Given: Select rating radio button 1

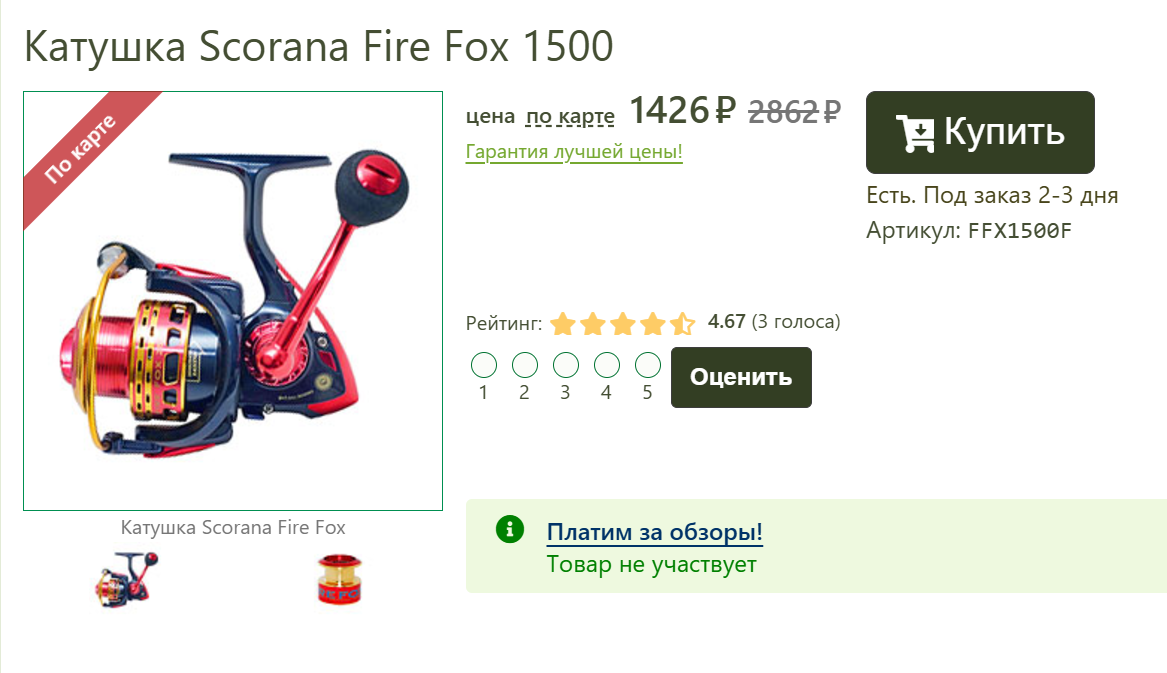Looking at the screenshot, I should coord(484,365).
